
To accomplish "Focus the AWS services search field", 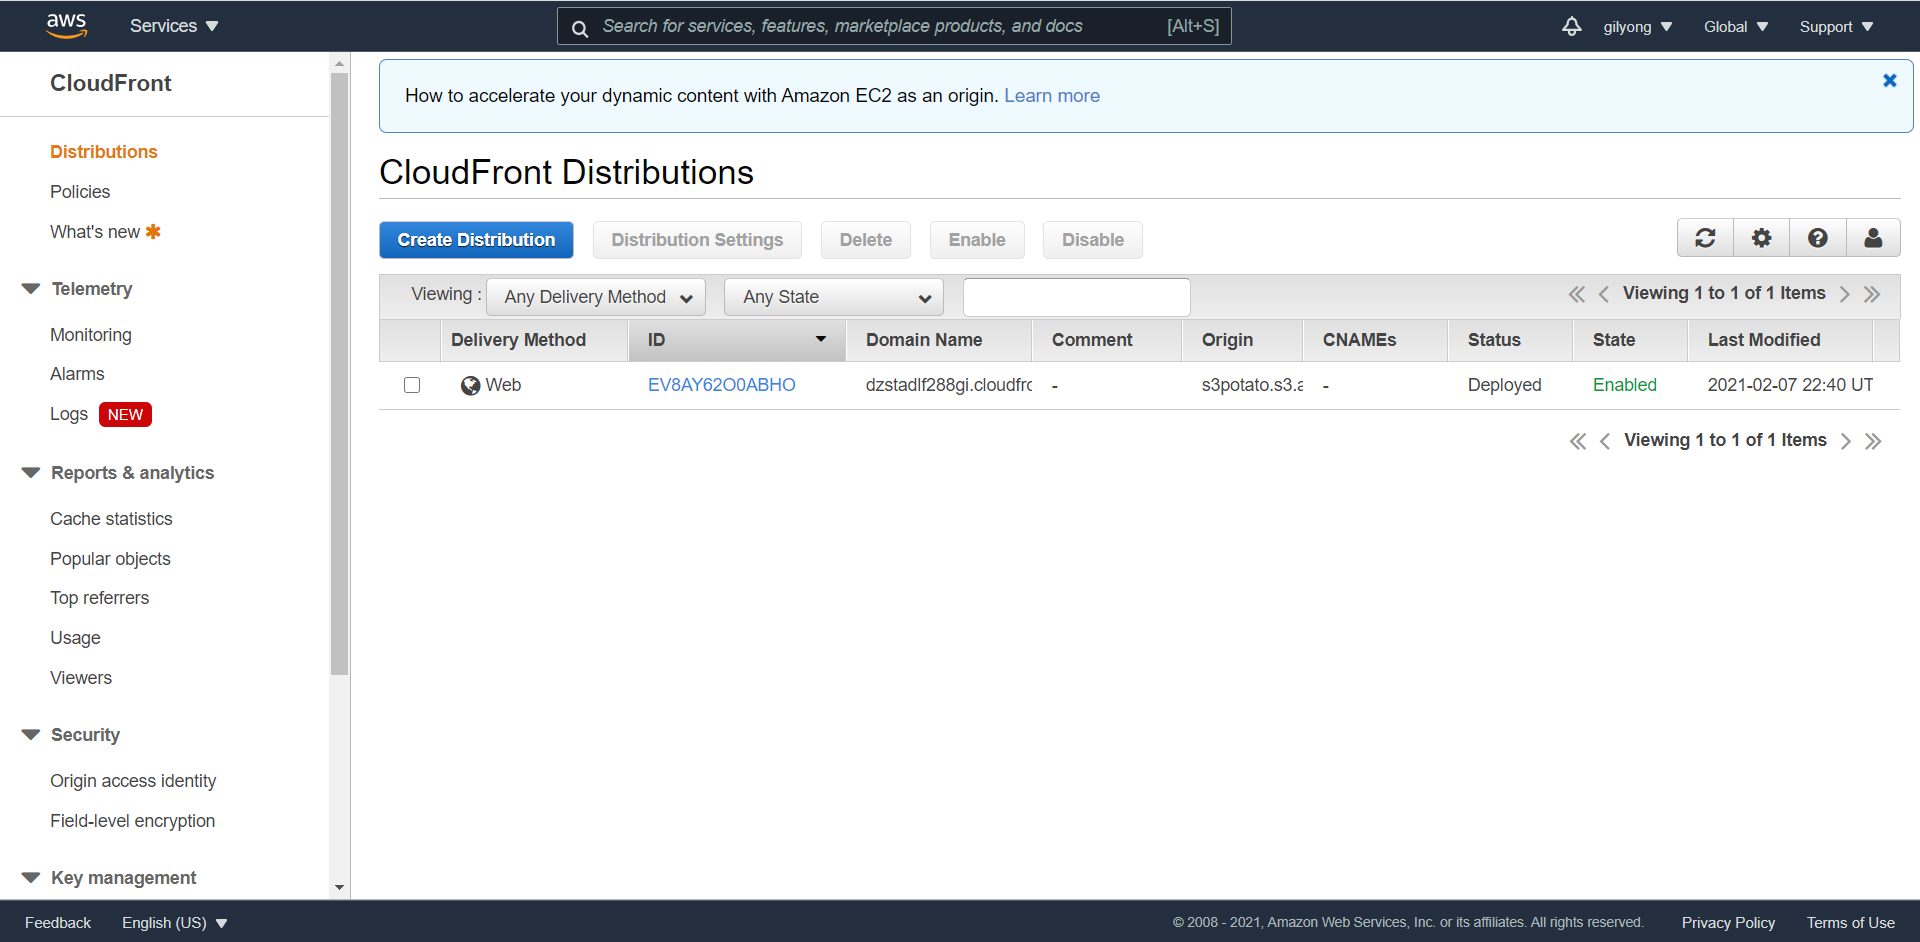I will [x=894, y=26].
